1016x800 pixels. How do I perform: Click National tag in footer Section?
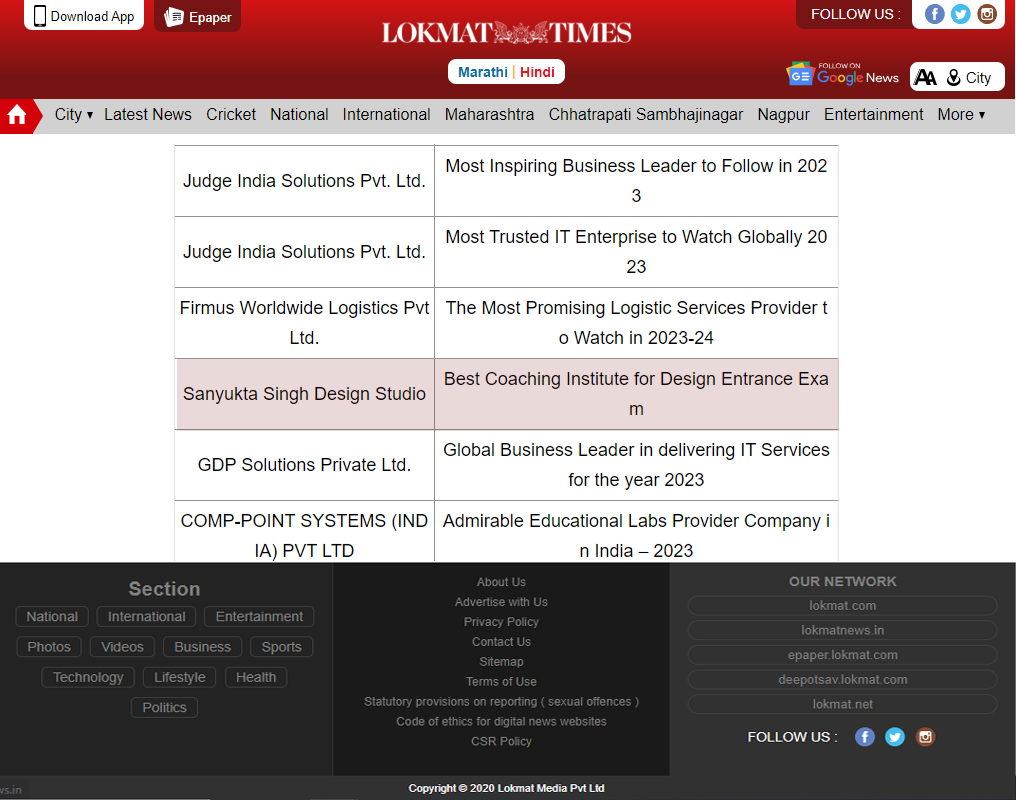coord(52,617)
